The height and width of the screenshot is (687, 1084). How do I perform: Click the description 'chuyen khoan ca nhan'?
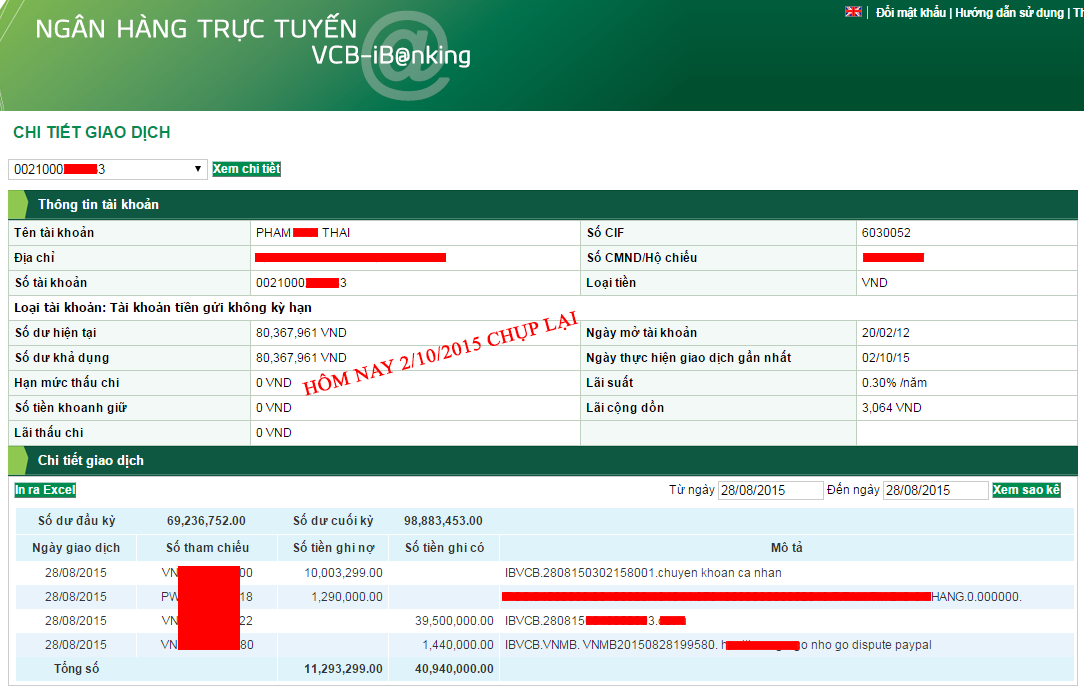point(720,572)
